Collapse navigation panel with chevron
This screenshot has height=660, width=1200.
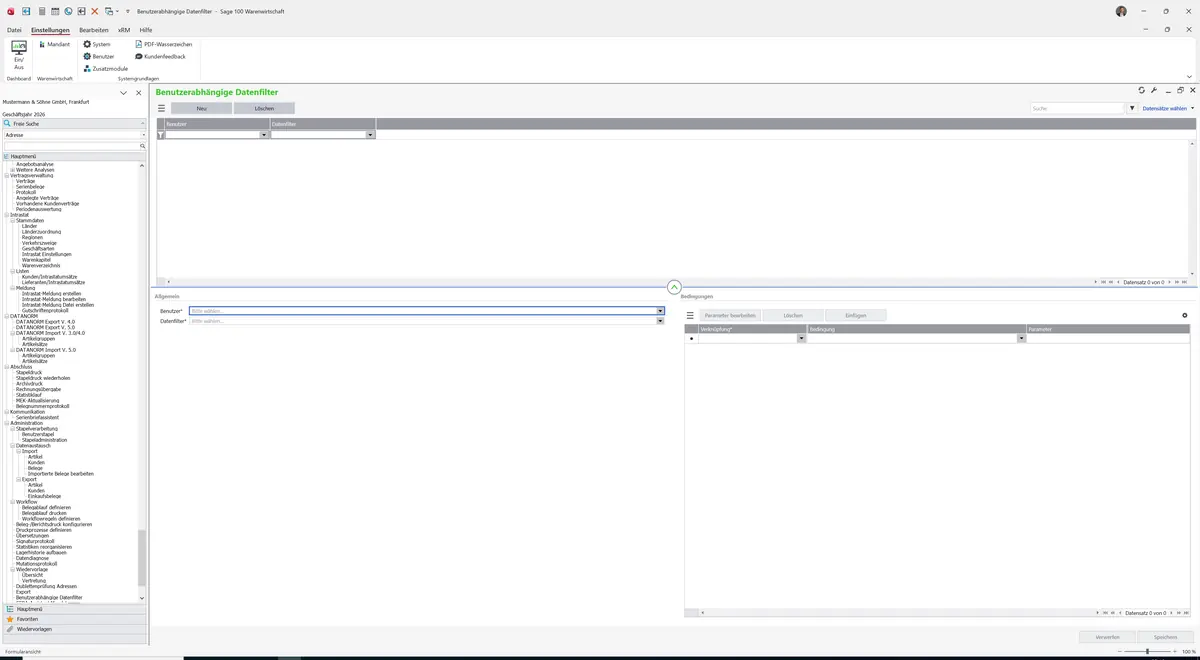coord(124,92)
